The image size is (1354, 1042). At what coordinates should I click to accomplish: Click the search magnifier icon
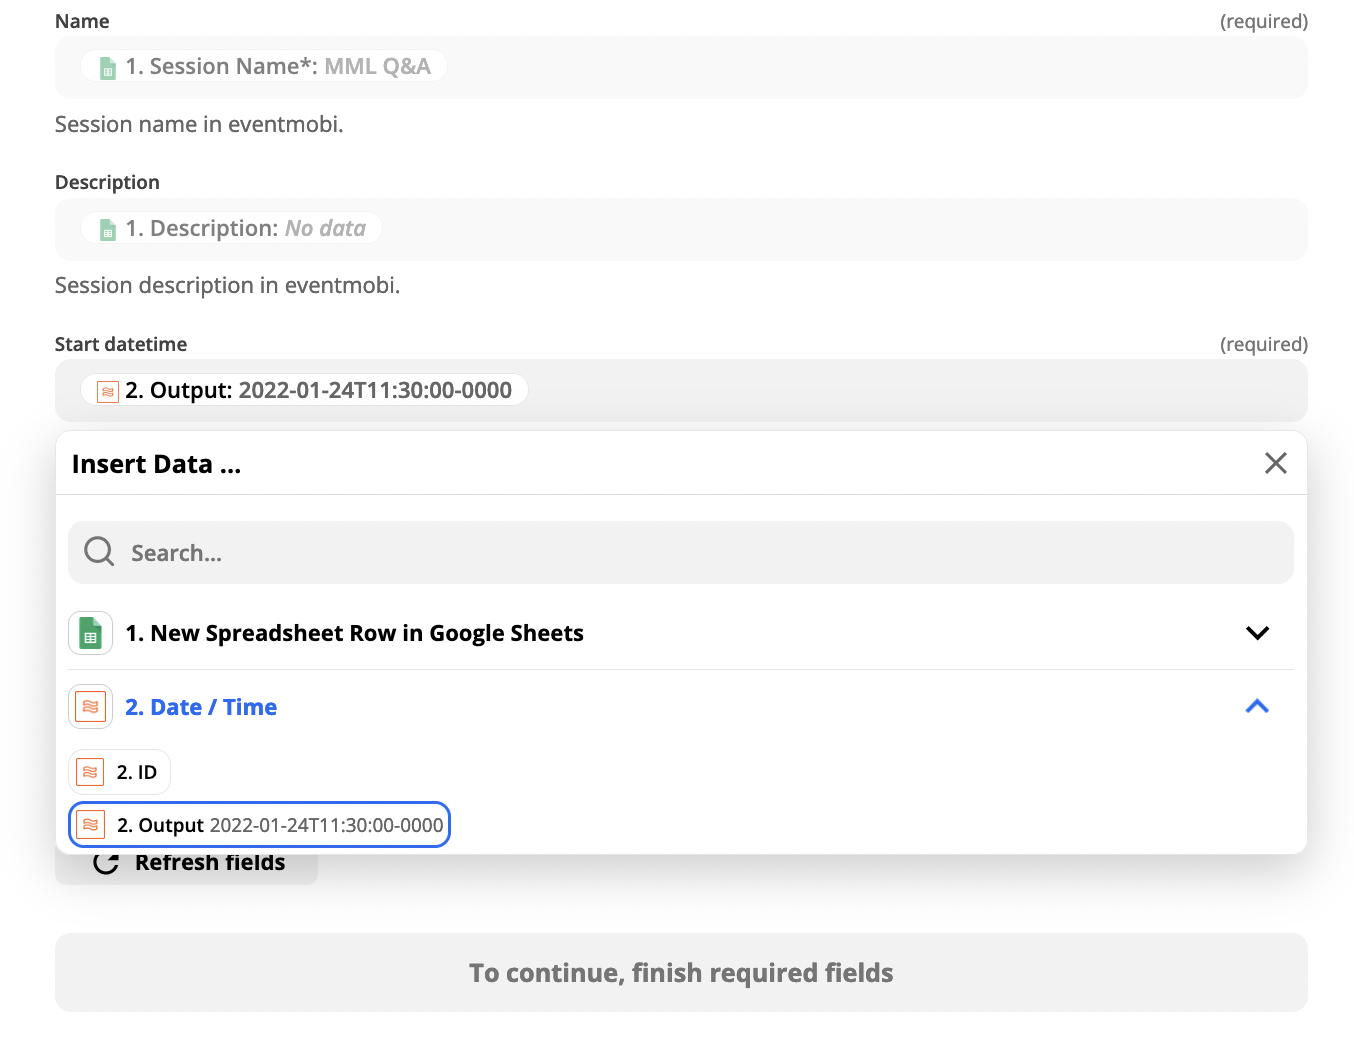pos(99,552)
